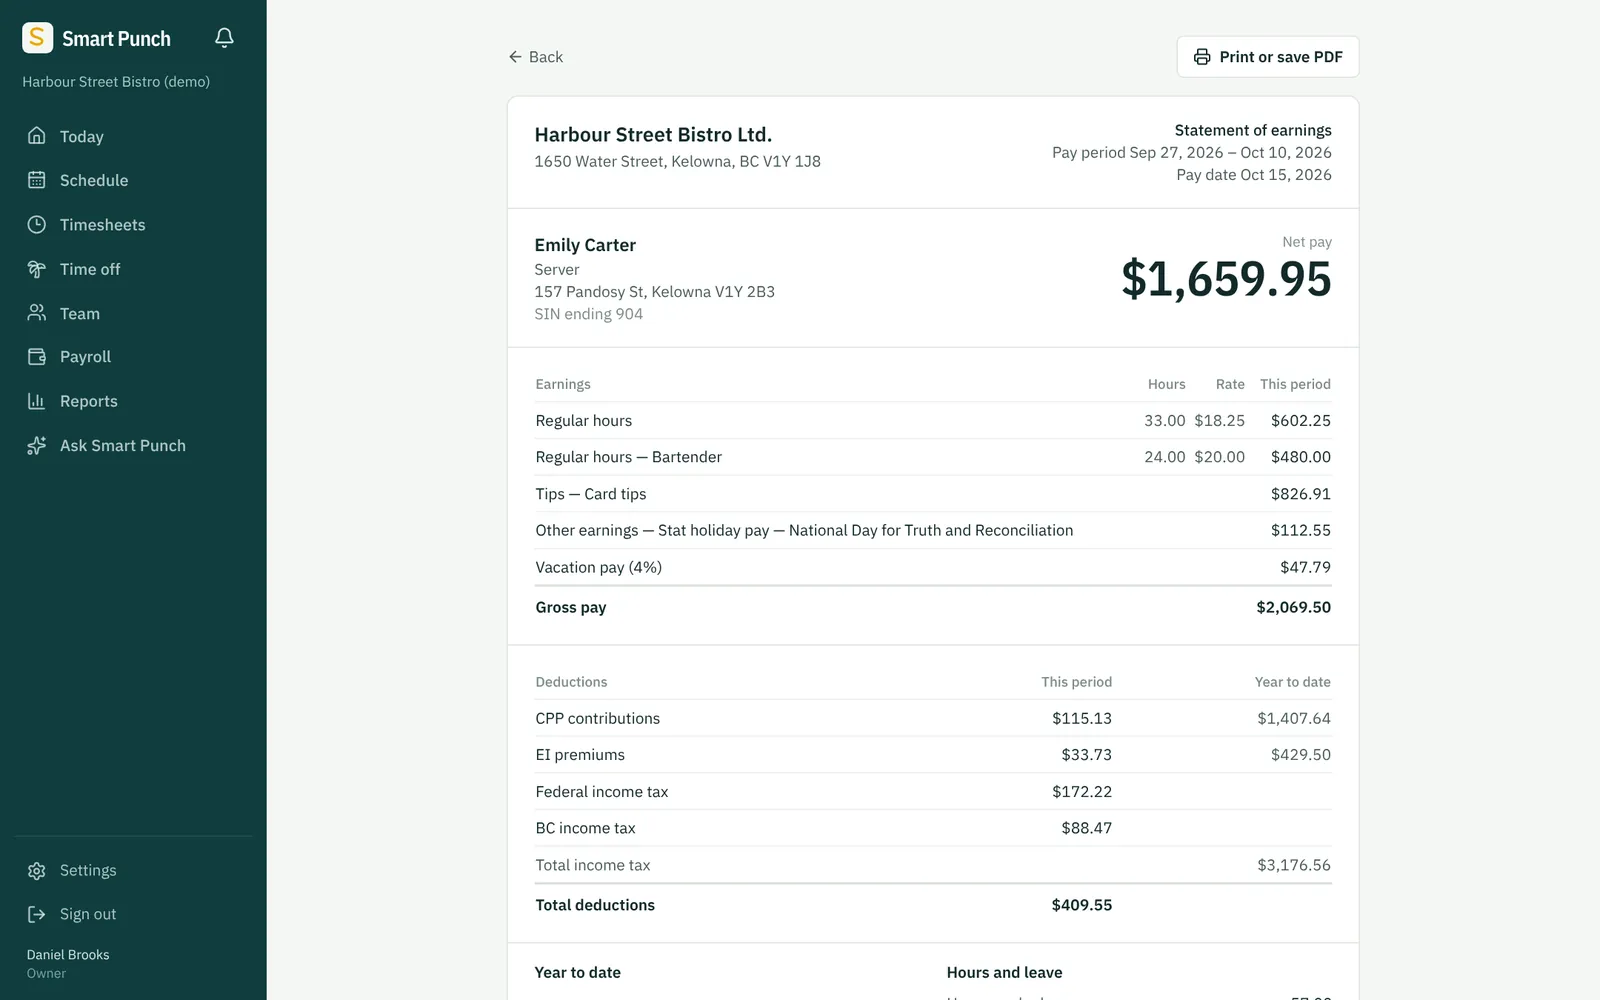Select the Payroll menu item
This screenshot has height=1000, width=1600.
[x=134, y=357]
